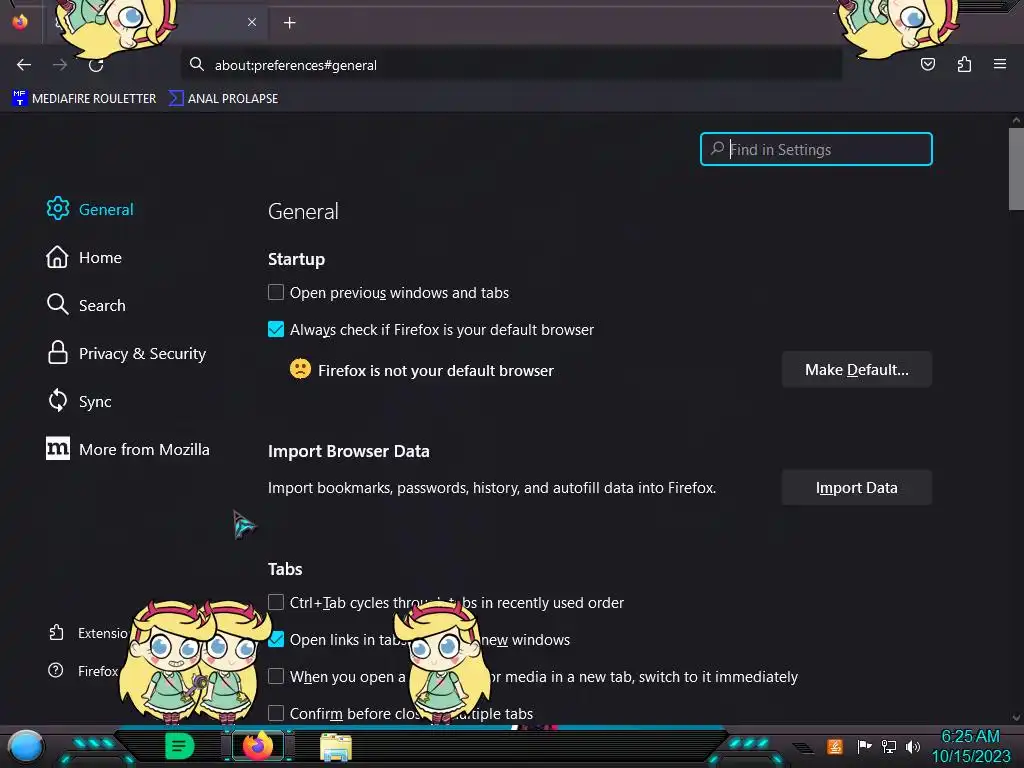1024x768 pixels.
Task: Close the current browser tab
Action: [x=252, y=22]
